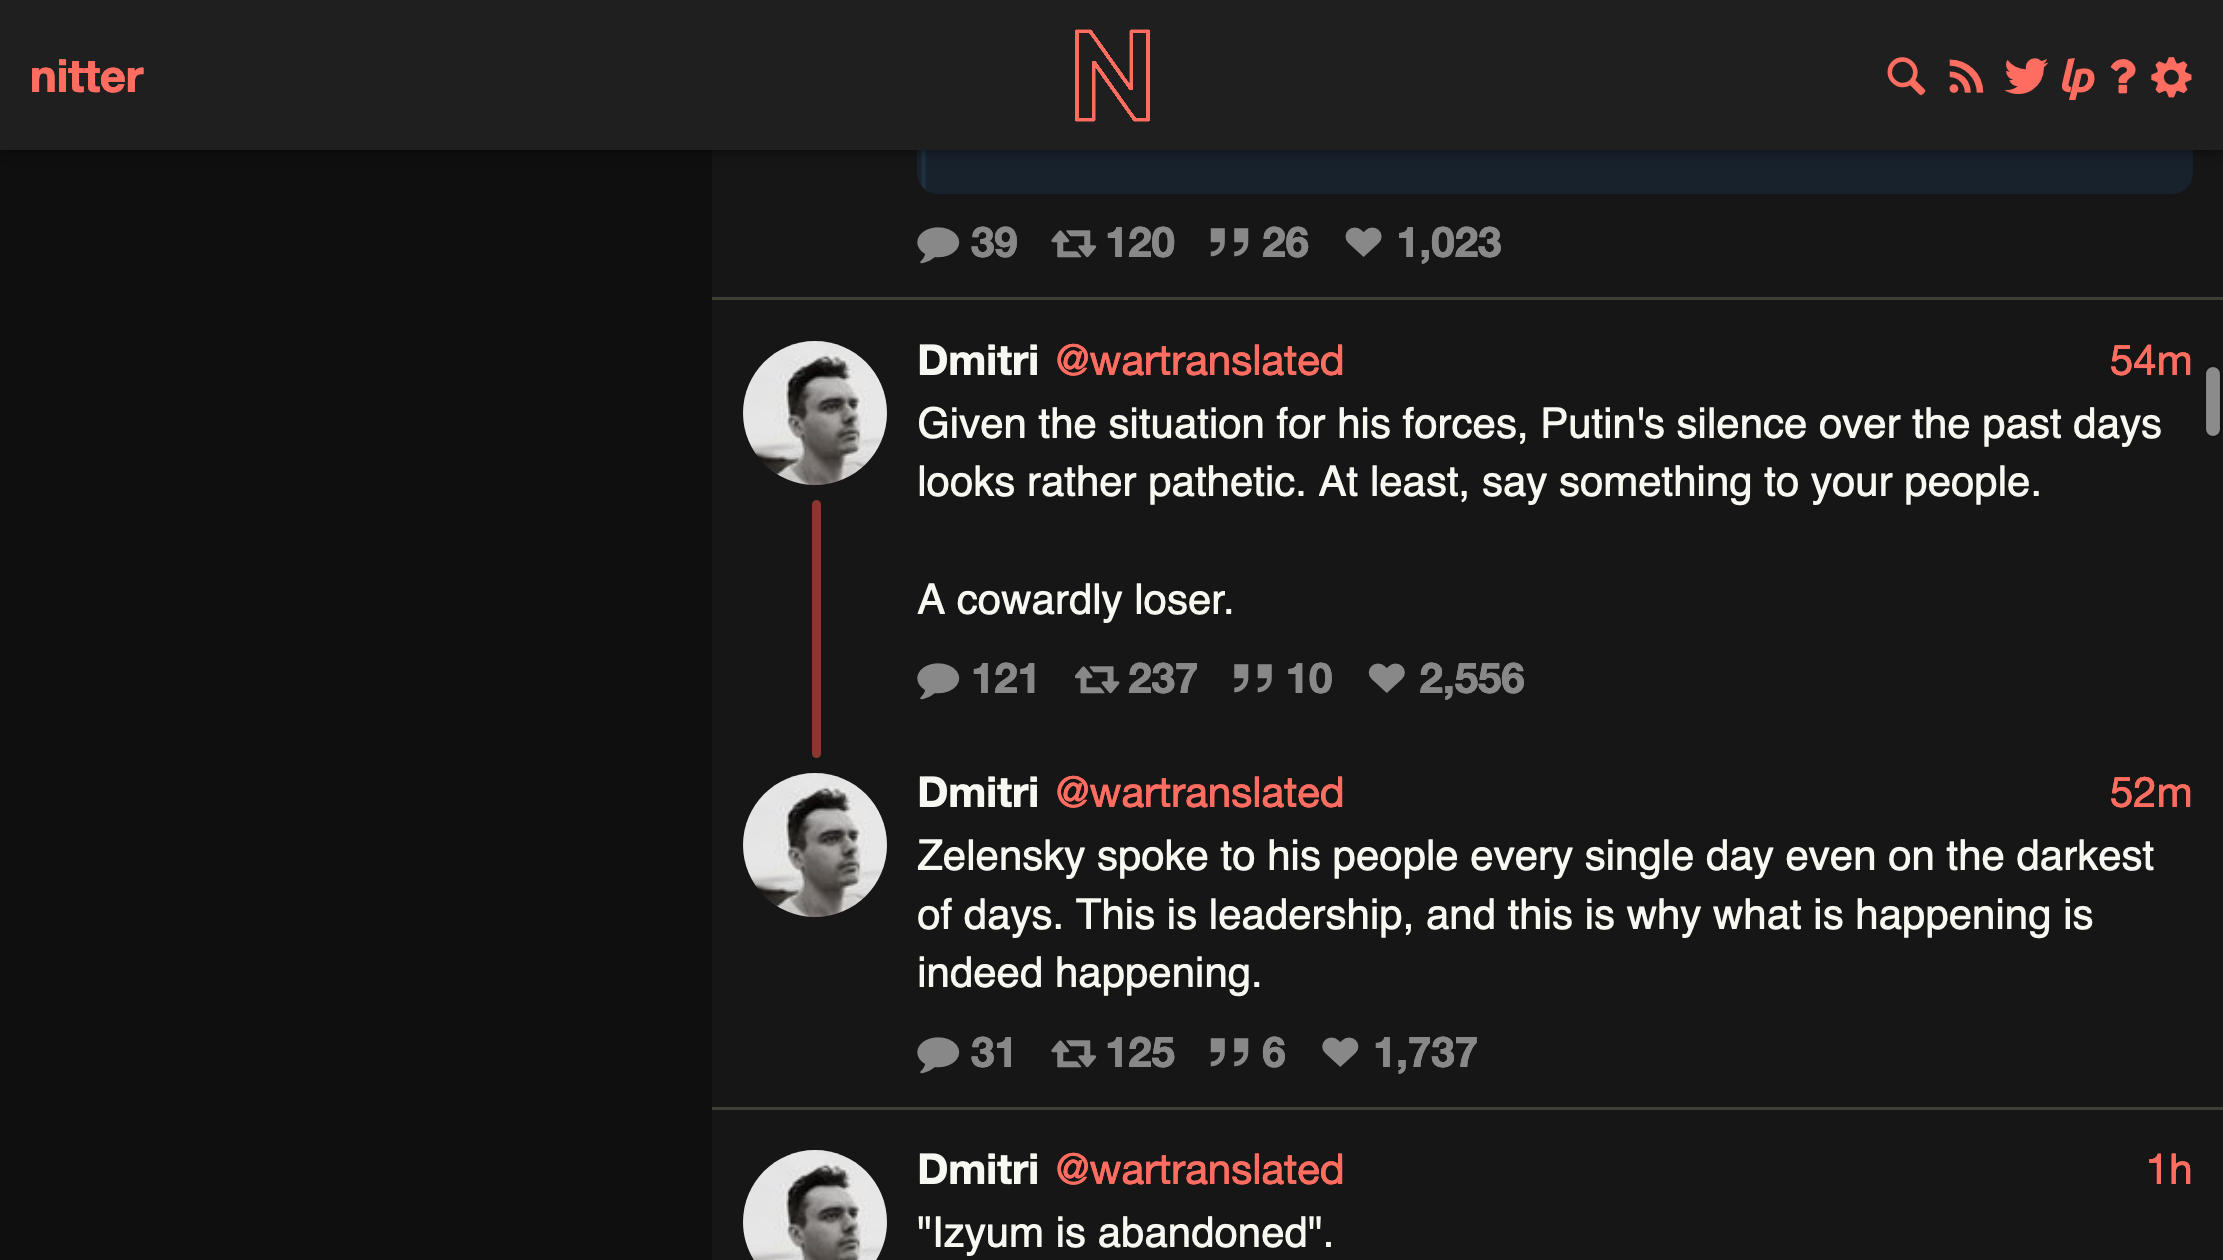Click the nitter home text link
2223x1260 pixels.
point(87,77)
